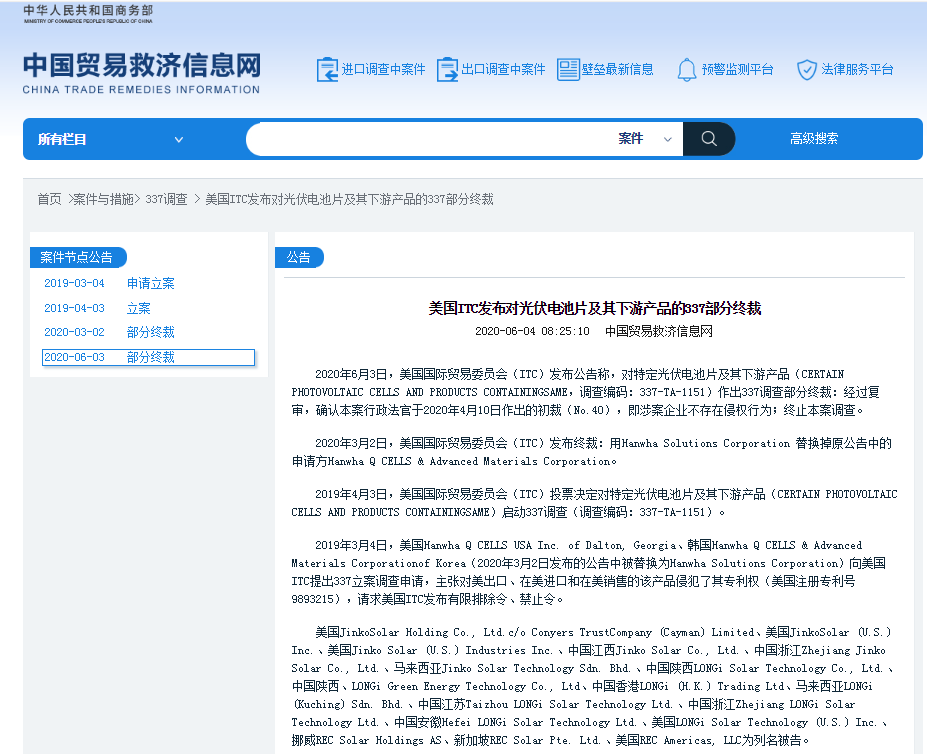
Task: Click the 预警监测平台 bell icon
Action: (686, 70)
